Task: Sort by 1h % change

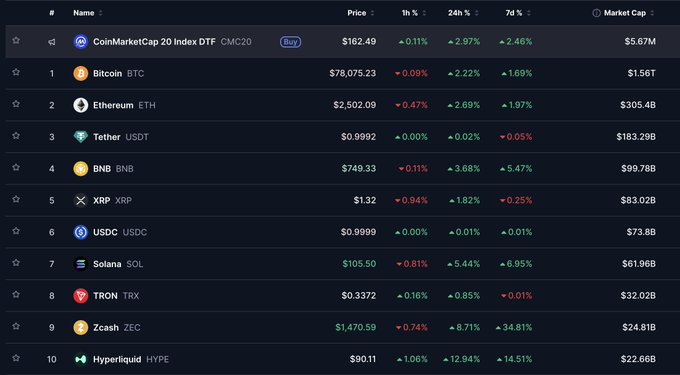Action: point(414,13)
